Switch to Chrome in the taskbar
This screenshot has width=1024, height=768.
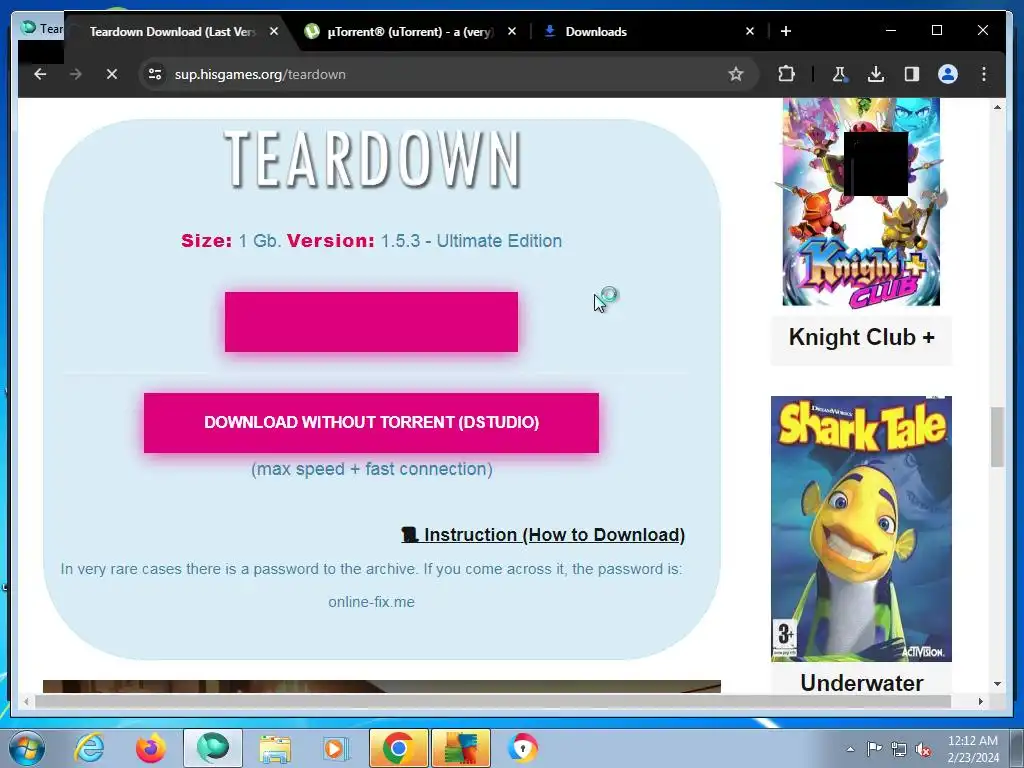(x=398, y=748)
